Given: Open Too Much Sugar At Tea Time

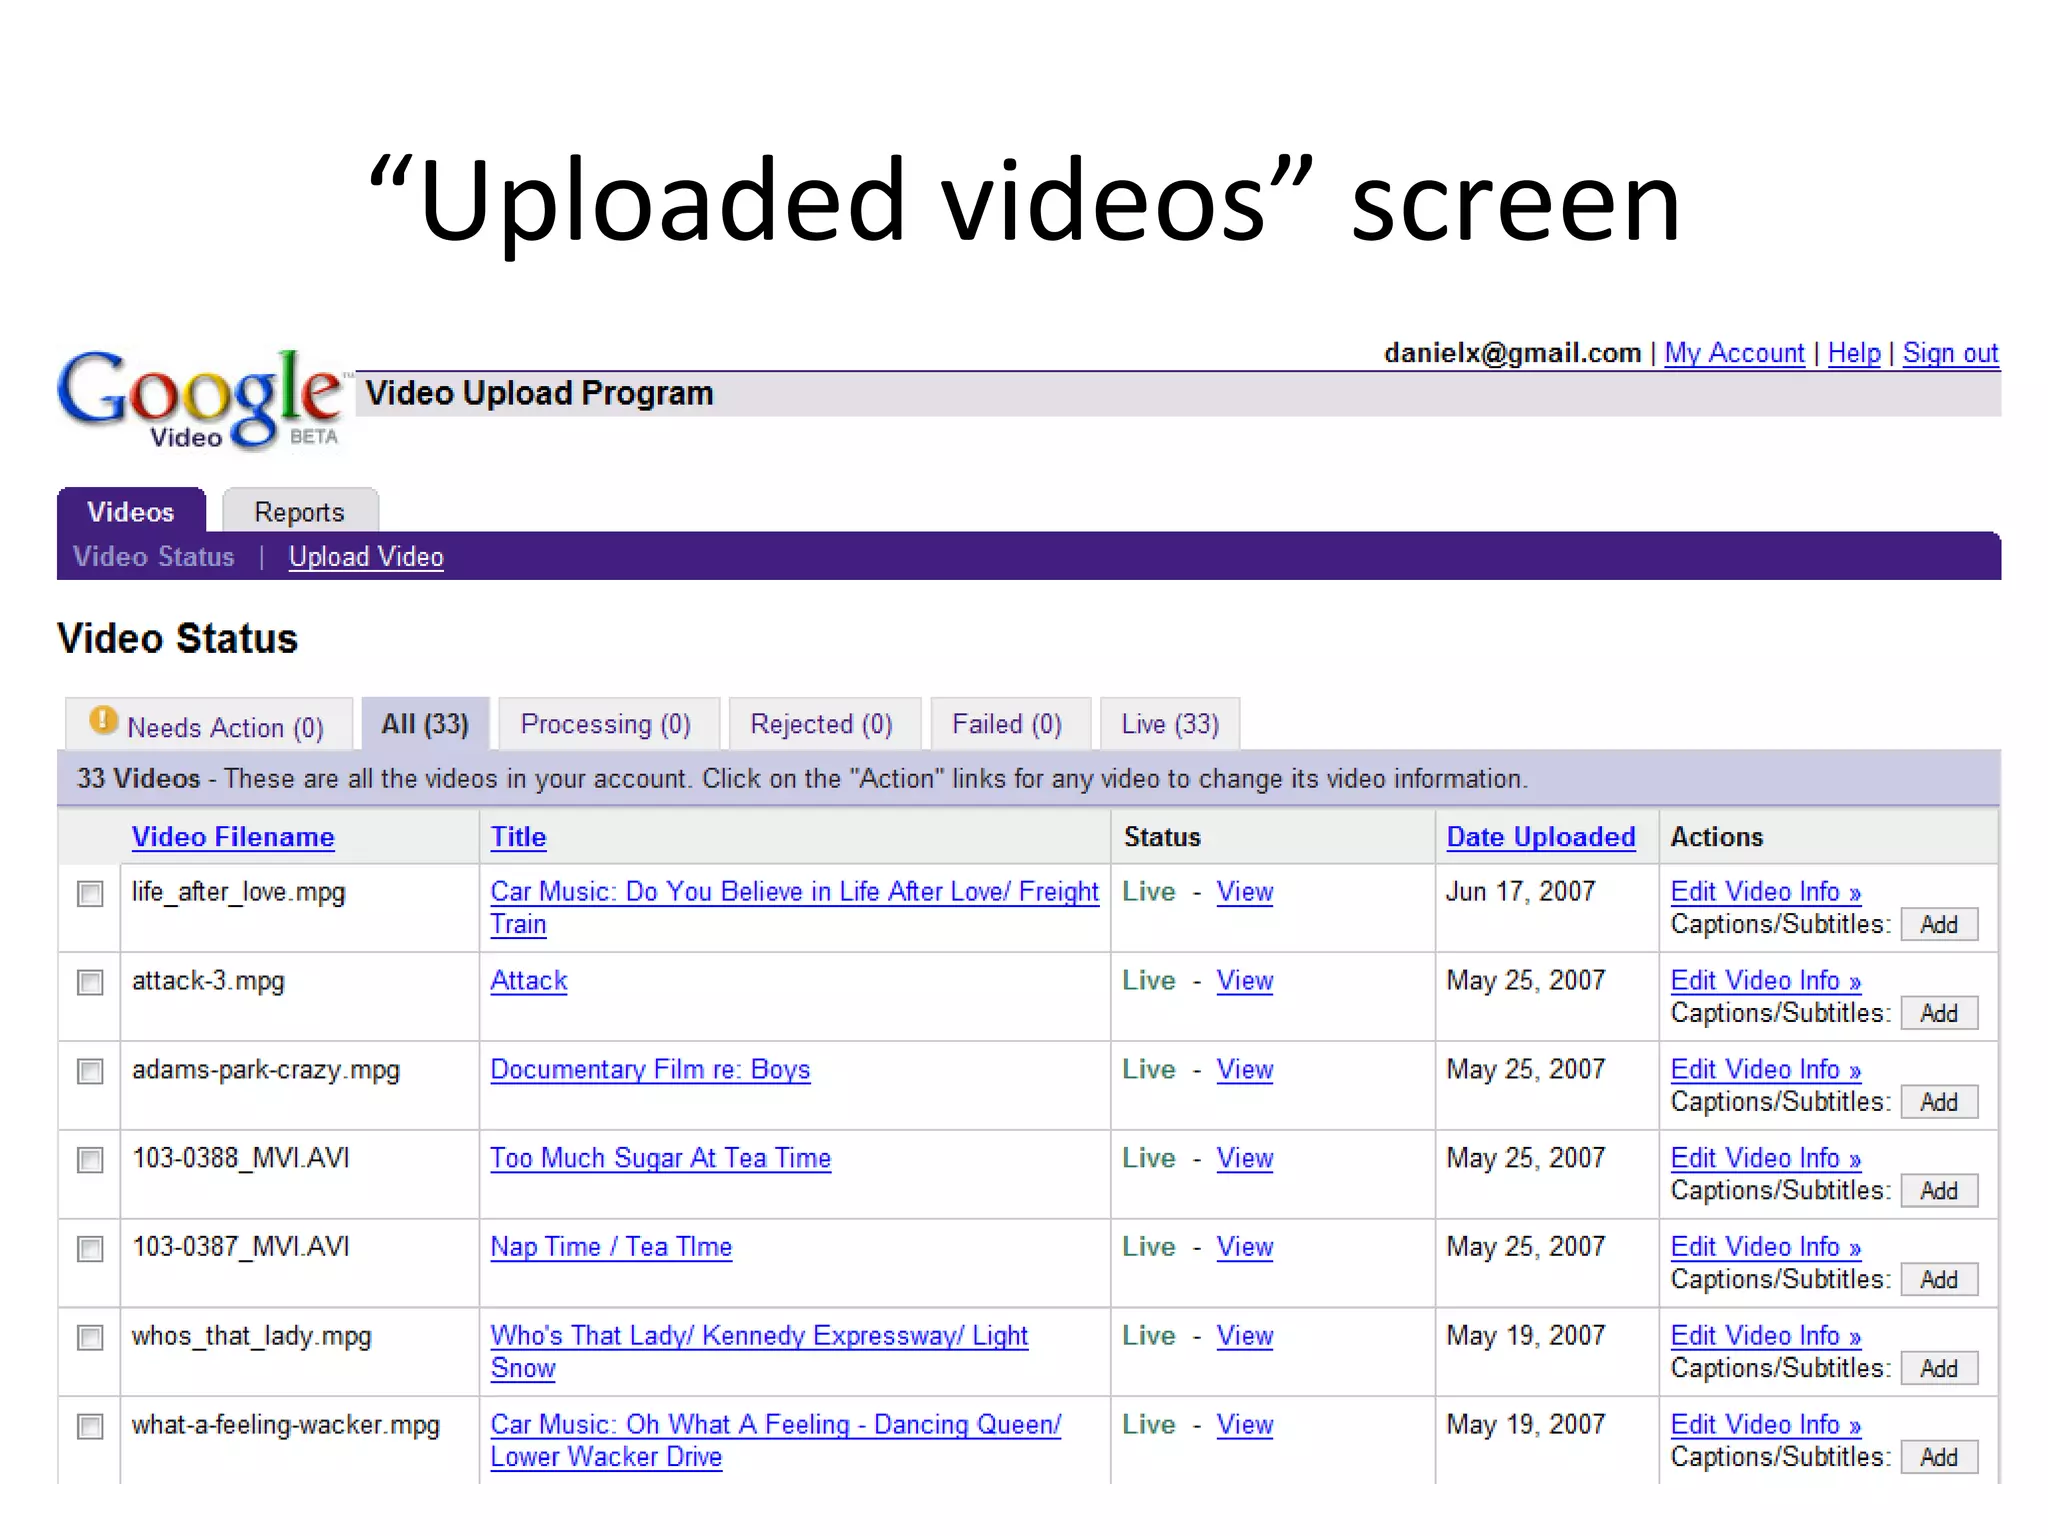Looking at the screenshot, I should 661,1158.
